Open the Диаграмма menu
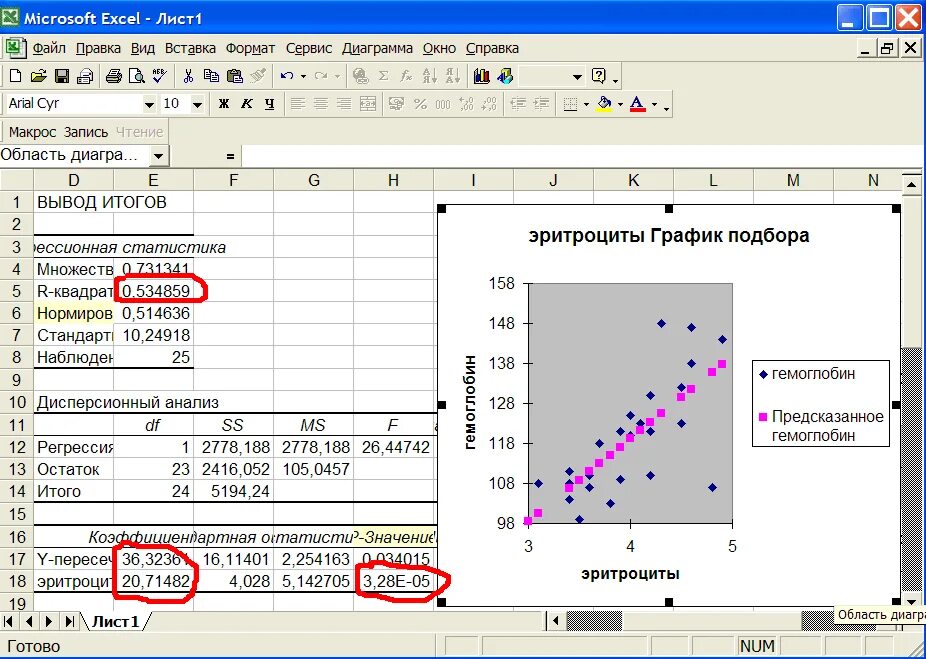The height and width of the screenshot is (659, 926). (x=377, y=48)
